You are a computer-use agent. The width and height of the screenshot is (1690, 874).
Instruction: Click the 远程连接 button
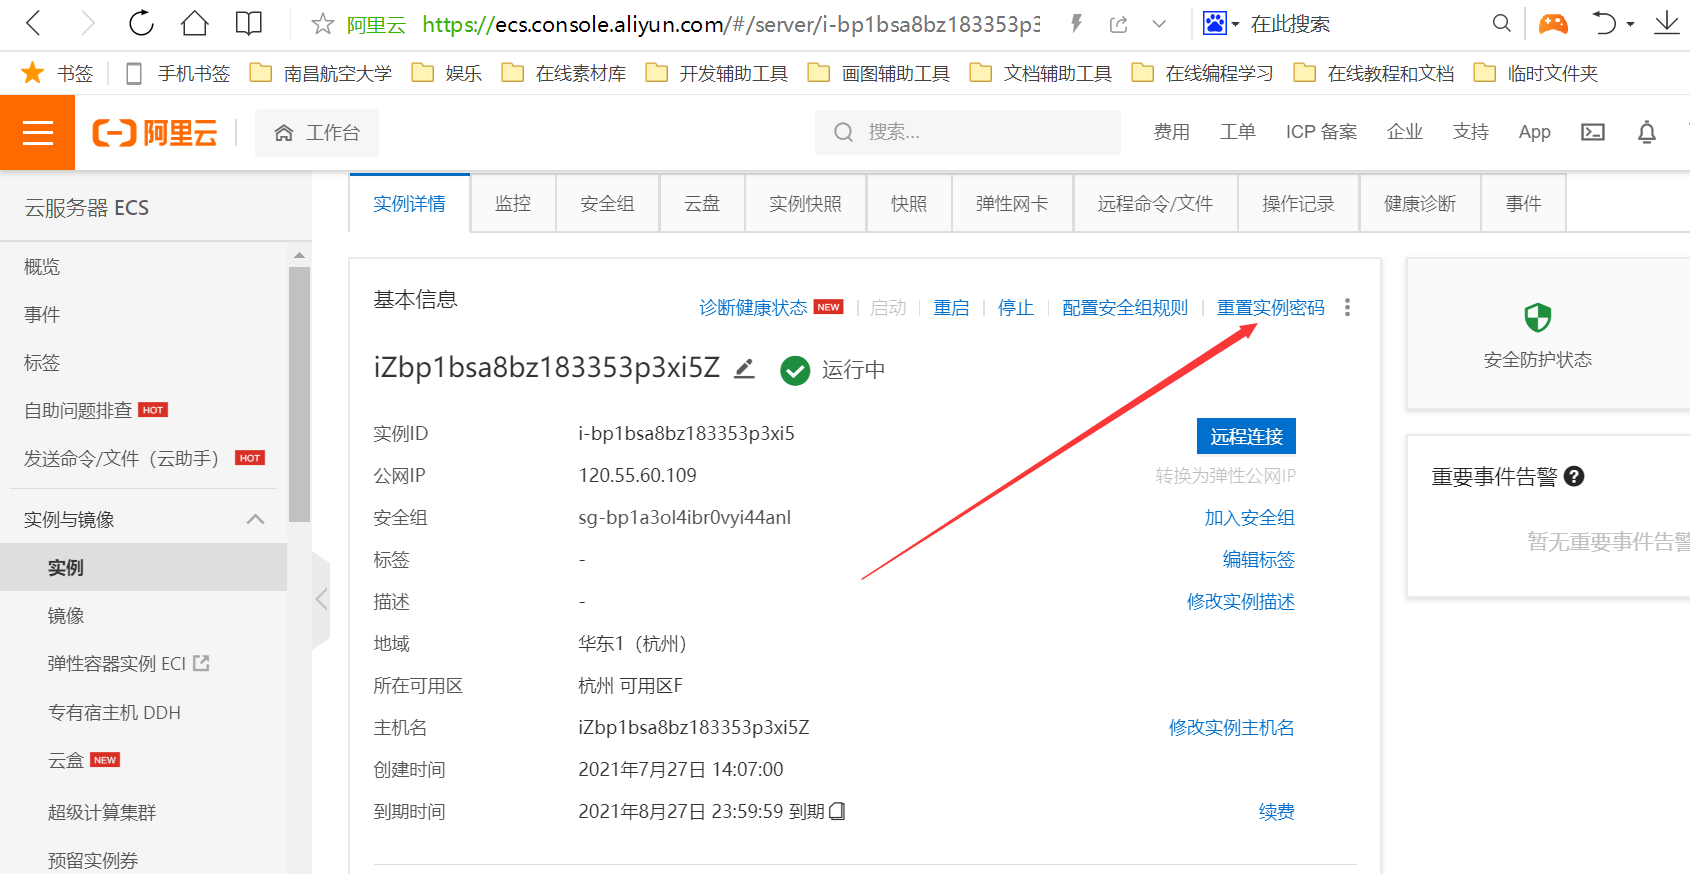(x=1246, y=436)
